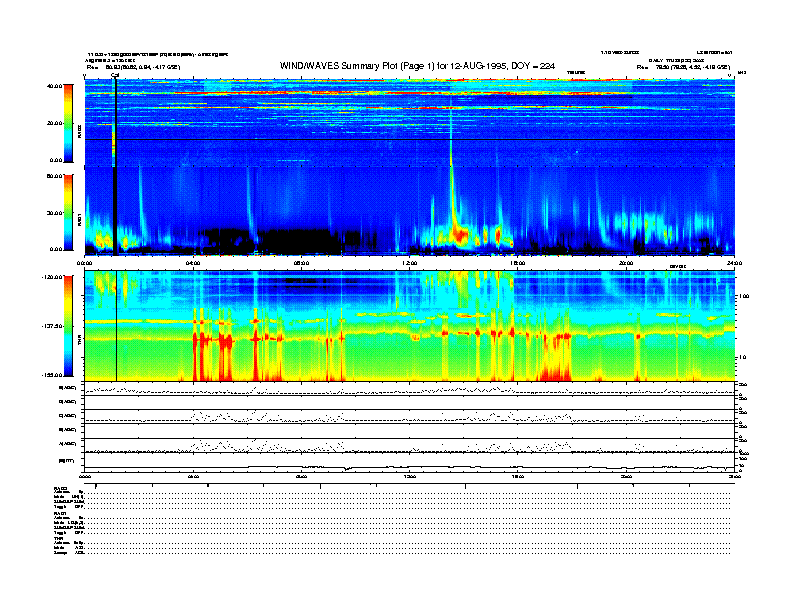Click the intense red burst in RAD1 after 12:00
This screenshot has width=792, height=612.
(x=459, y=234)
